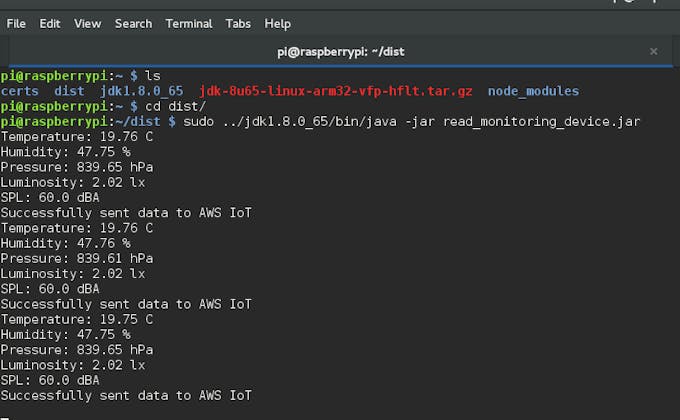Open the Terminal menu
The width and height of the screenshot is (680, 420).
tap(189, 23)
